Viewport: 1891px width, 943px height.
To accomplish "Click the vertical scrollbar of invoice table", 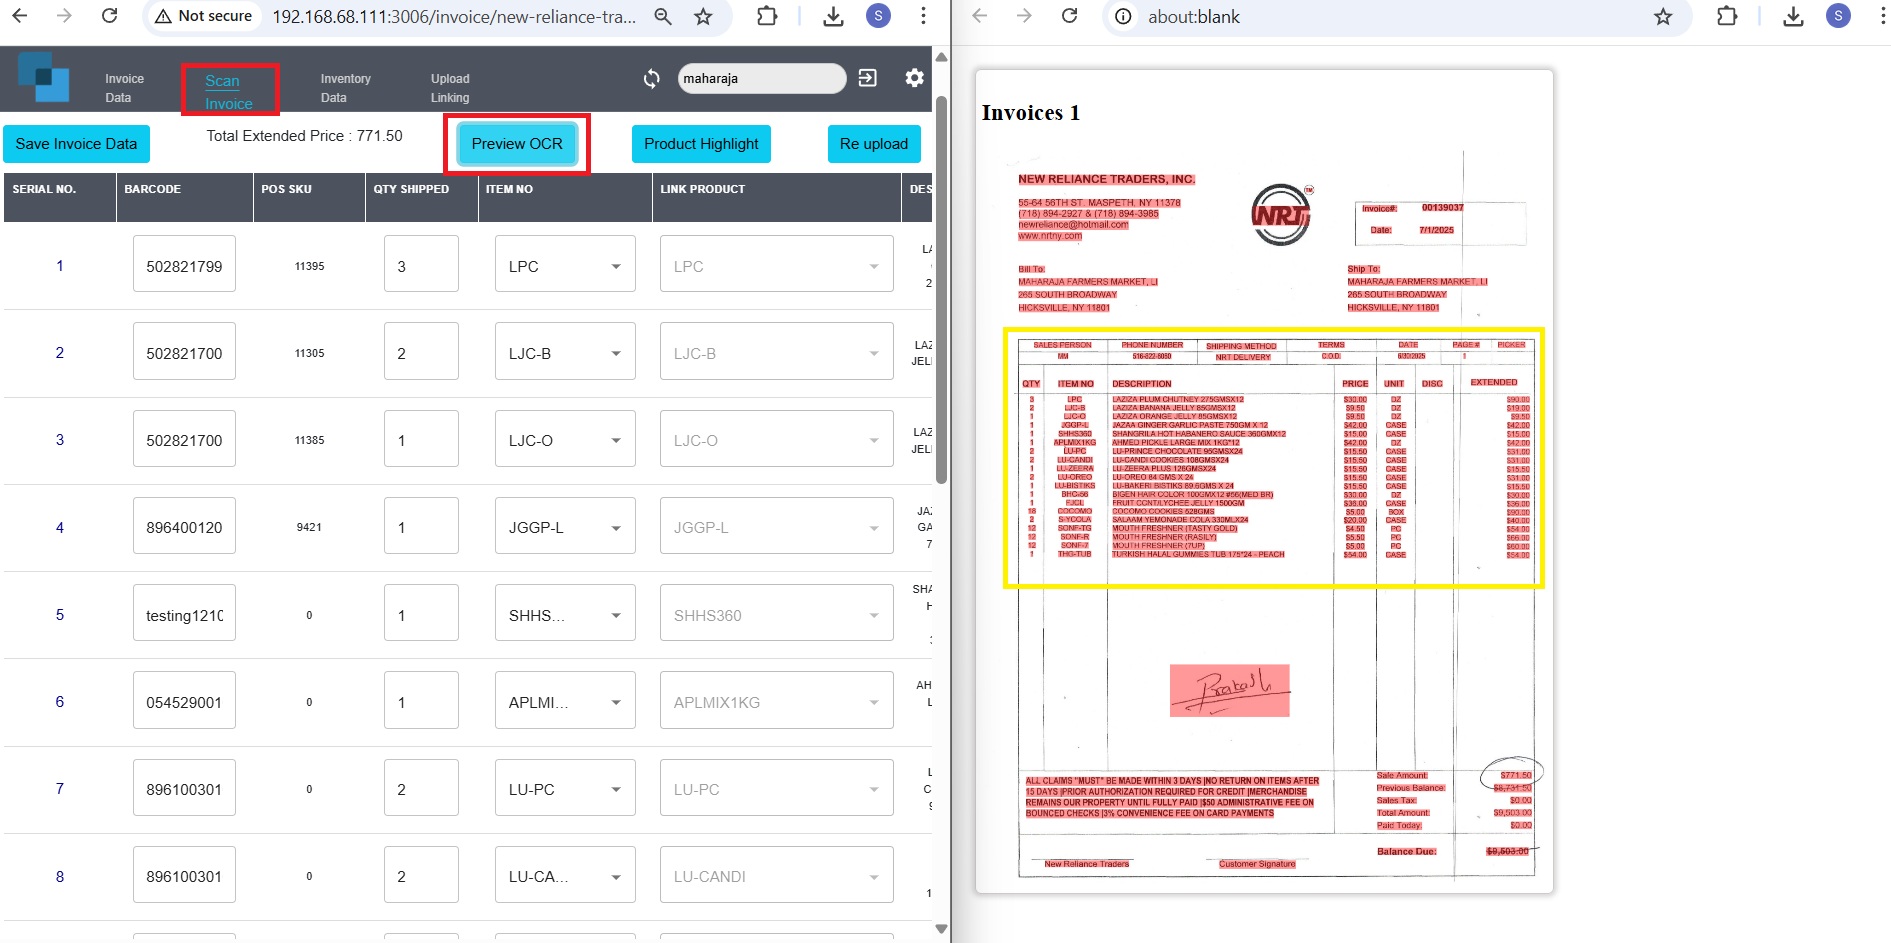I will (x=941, y=290).
